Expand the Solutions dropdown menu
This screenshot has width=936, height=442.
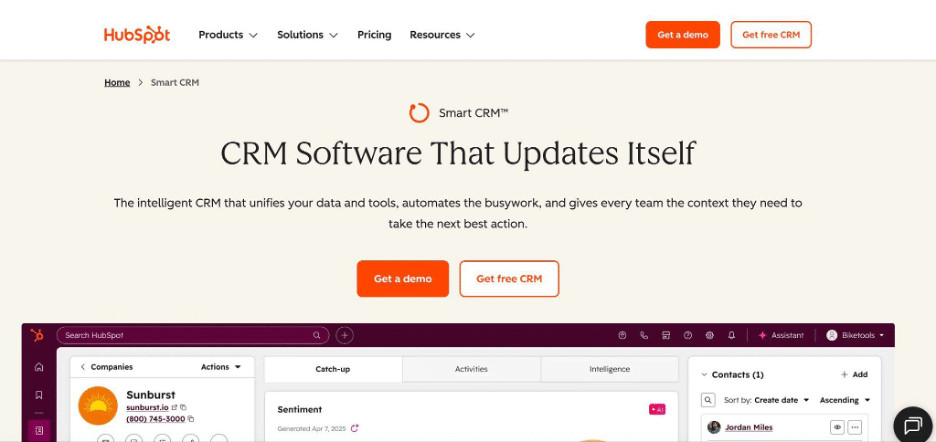click(307, 35)
